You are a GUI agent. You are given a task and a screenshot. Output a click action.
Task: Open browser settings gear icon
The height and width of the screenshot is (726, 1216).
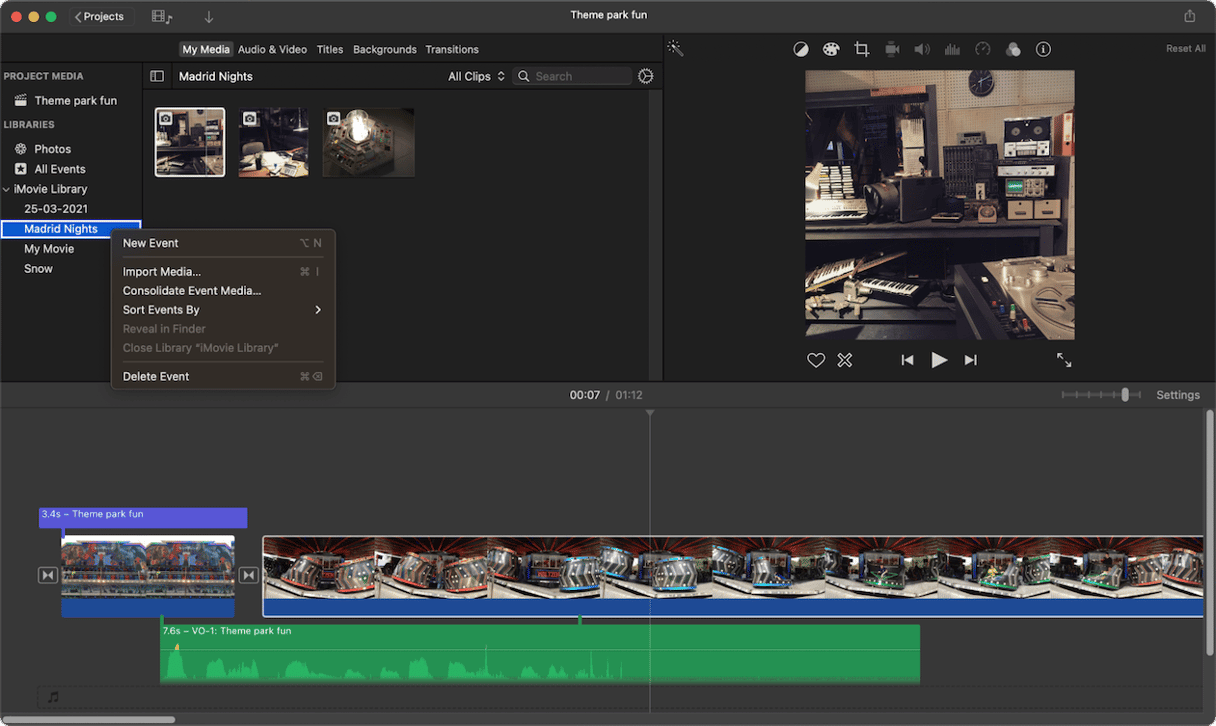click(646, 76)
